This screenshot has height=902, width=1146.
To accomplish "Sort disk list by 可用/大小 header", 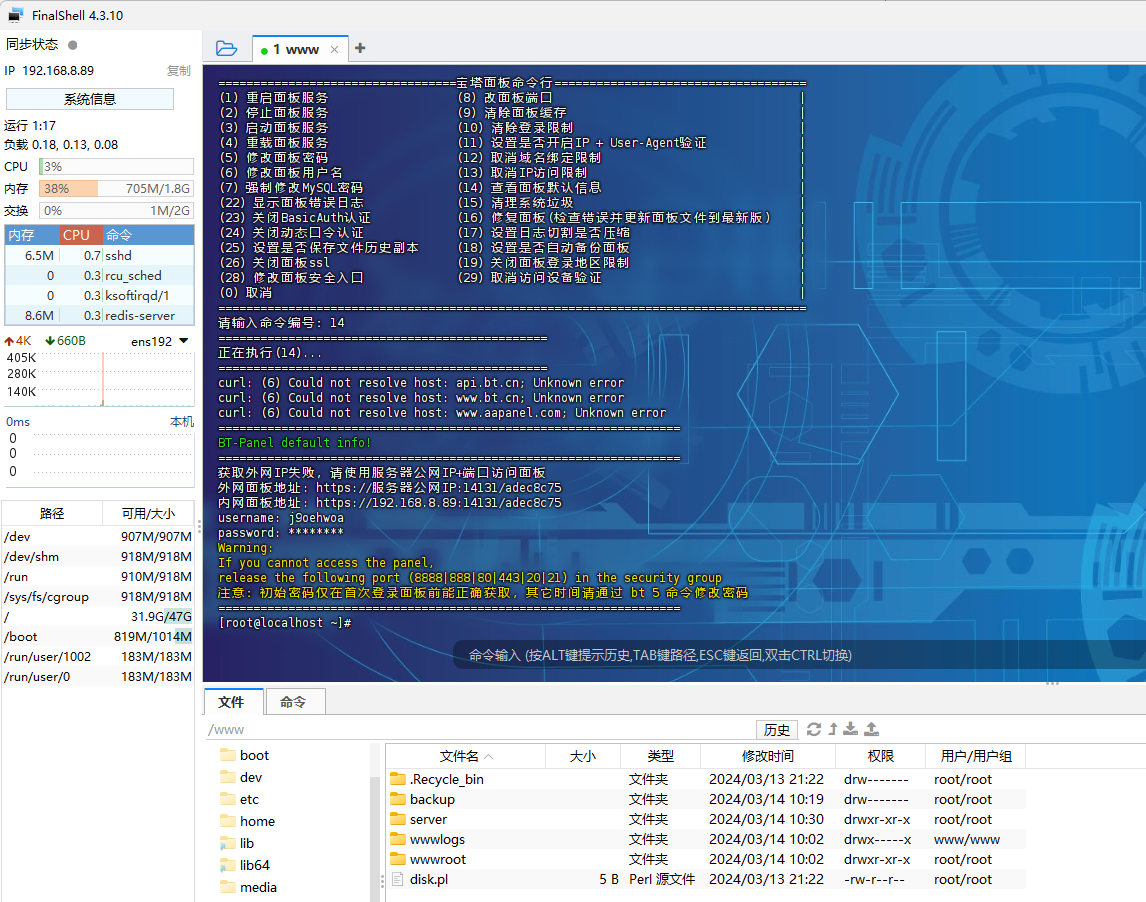I will pos(148,514).
